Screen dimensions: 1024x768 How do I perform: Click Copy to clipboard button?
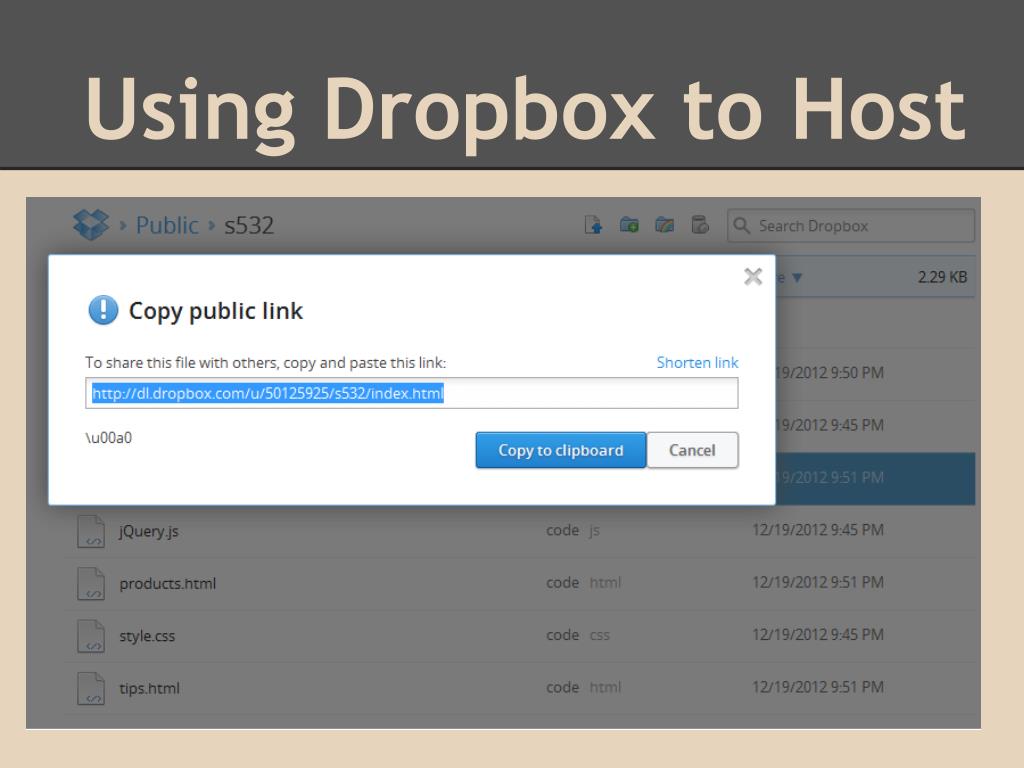tap(560, 450)
